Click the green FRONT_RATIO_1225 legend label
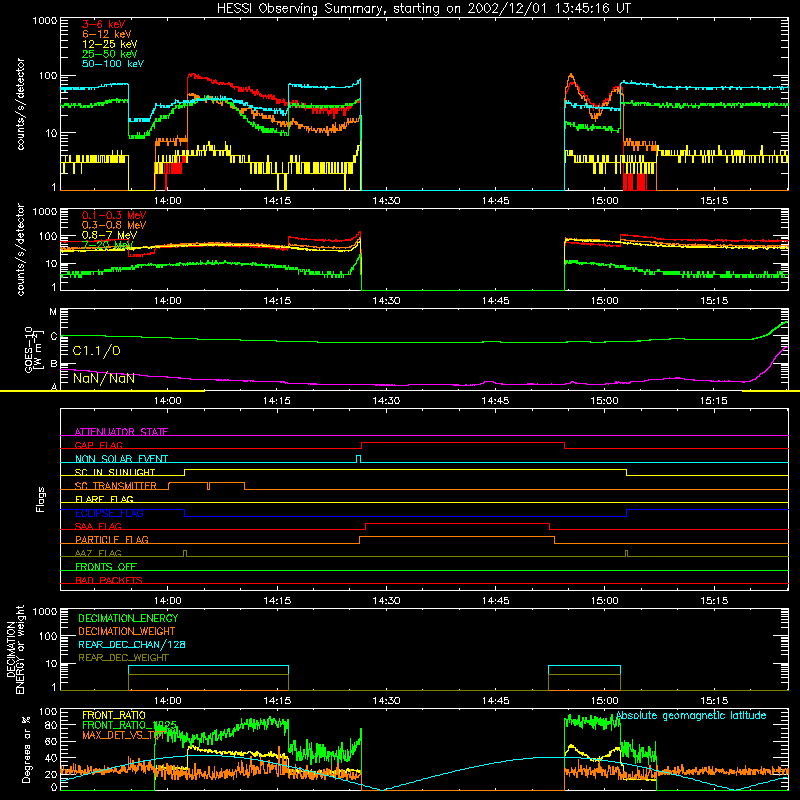800x800 pixels. pyautogui.click(x=130, y=725)
